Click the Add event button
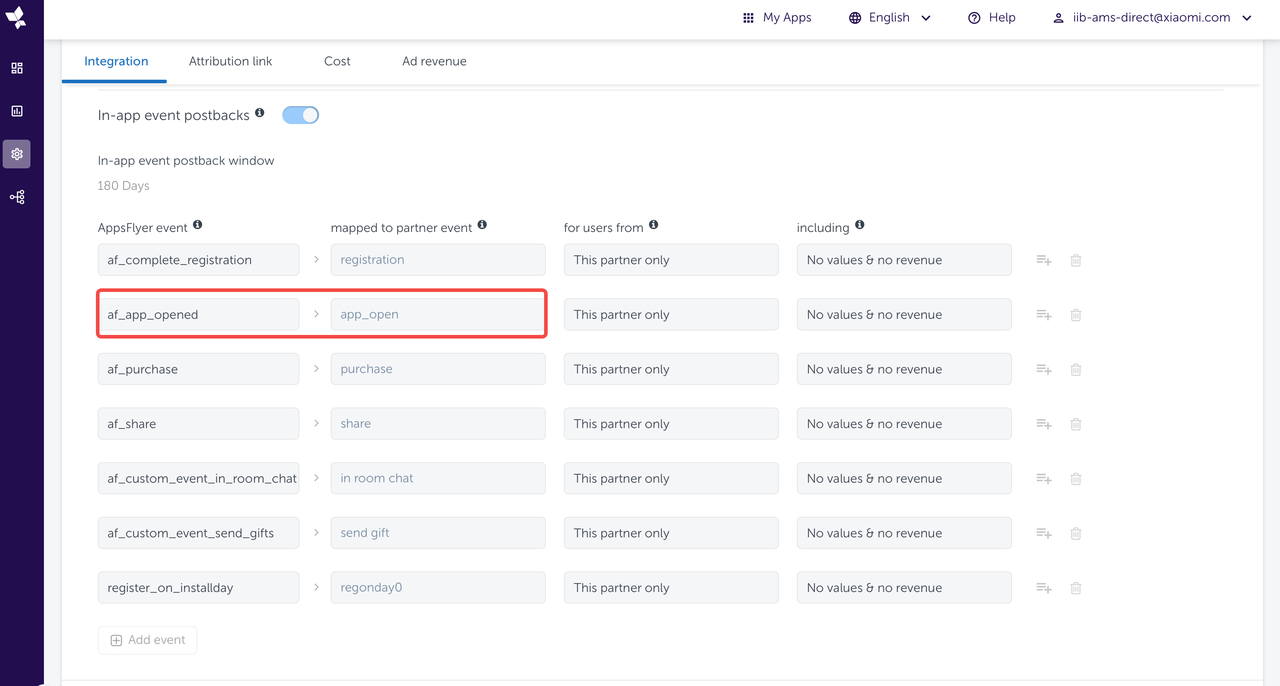Screen dimensions: 1280x686 point(147,640)
